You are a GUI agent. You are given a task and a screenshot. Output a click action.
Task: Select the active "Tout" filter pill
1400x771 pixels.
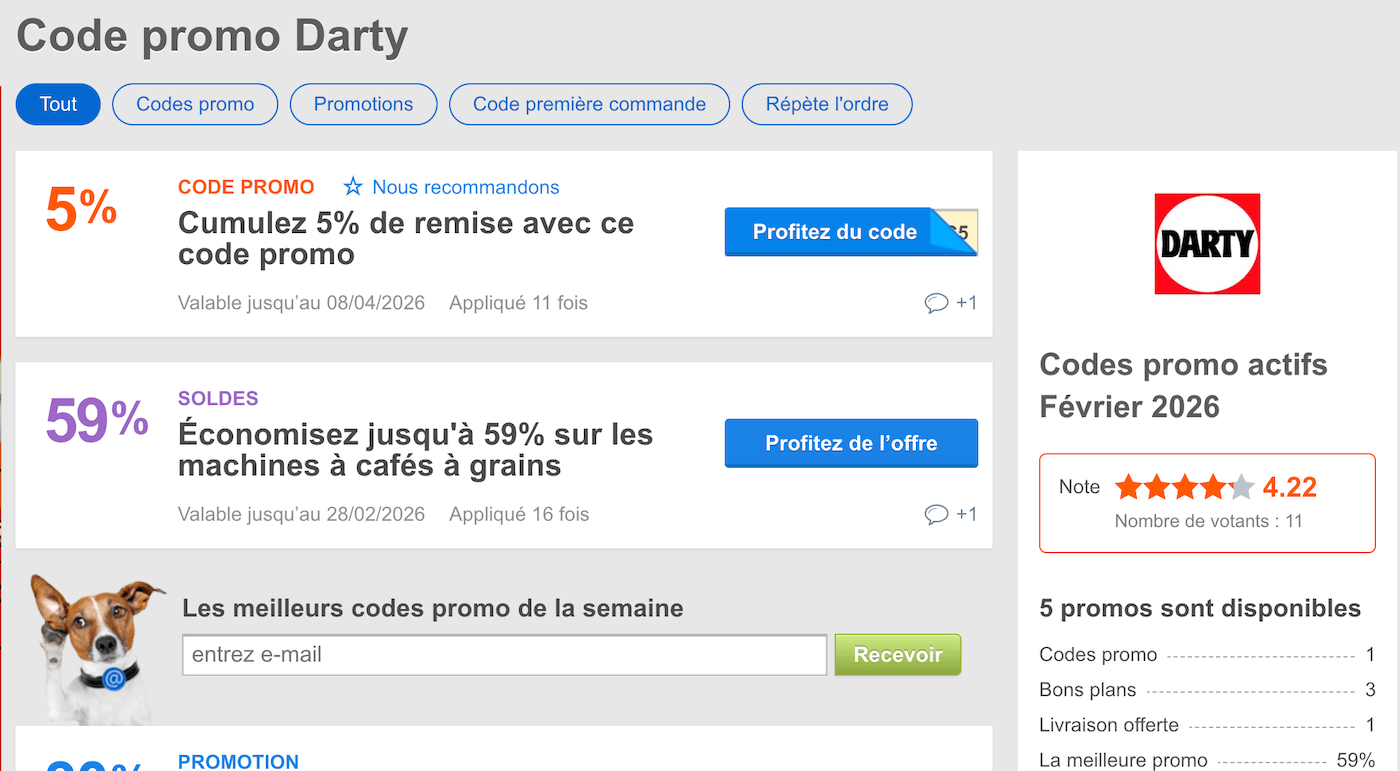[x=57, y=104]
